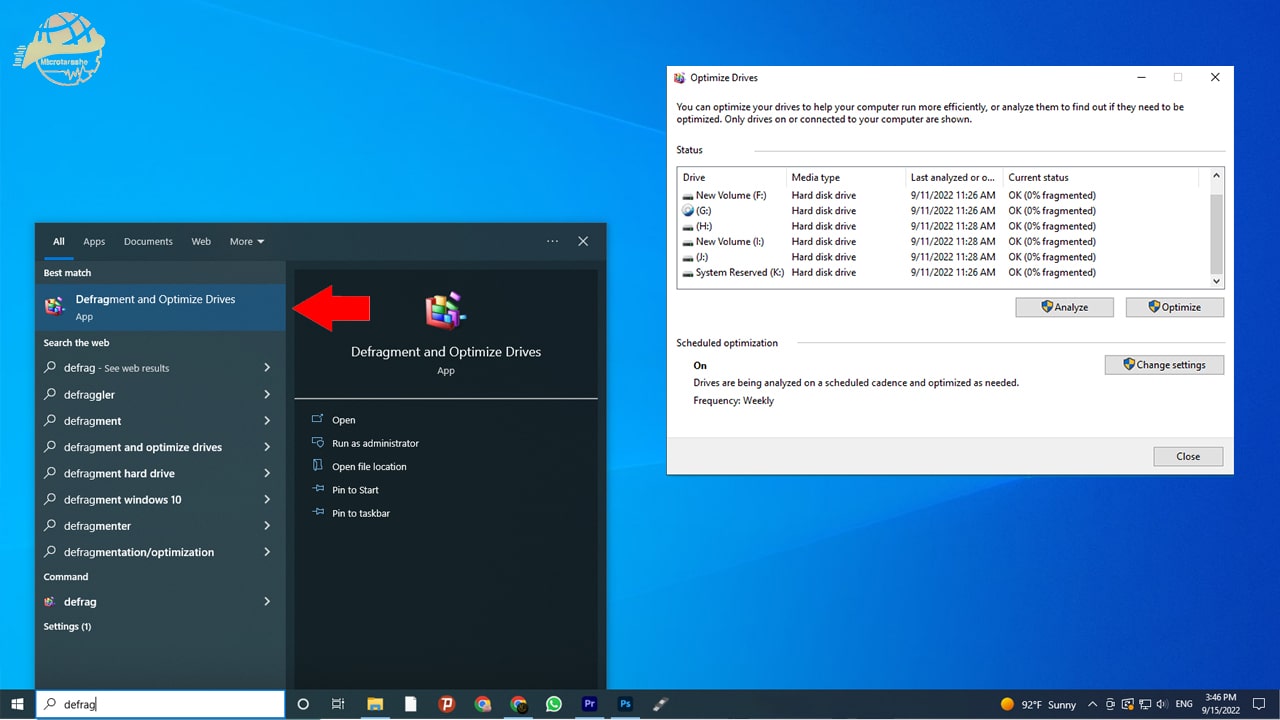Image resolution: width=1280 pixels, height=720 pixels.
Task: Open WhatsApp from taskbar
Action: point(554,704)
